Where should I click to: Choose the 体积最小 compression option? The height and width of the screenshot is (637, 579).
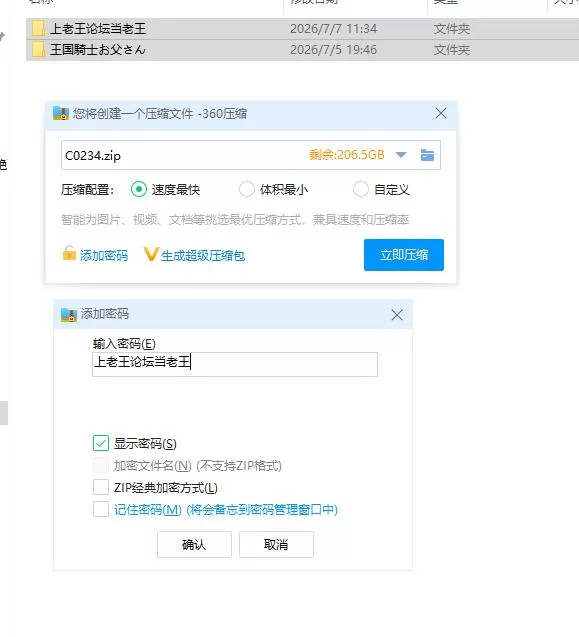pos(247,189)
